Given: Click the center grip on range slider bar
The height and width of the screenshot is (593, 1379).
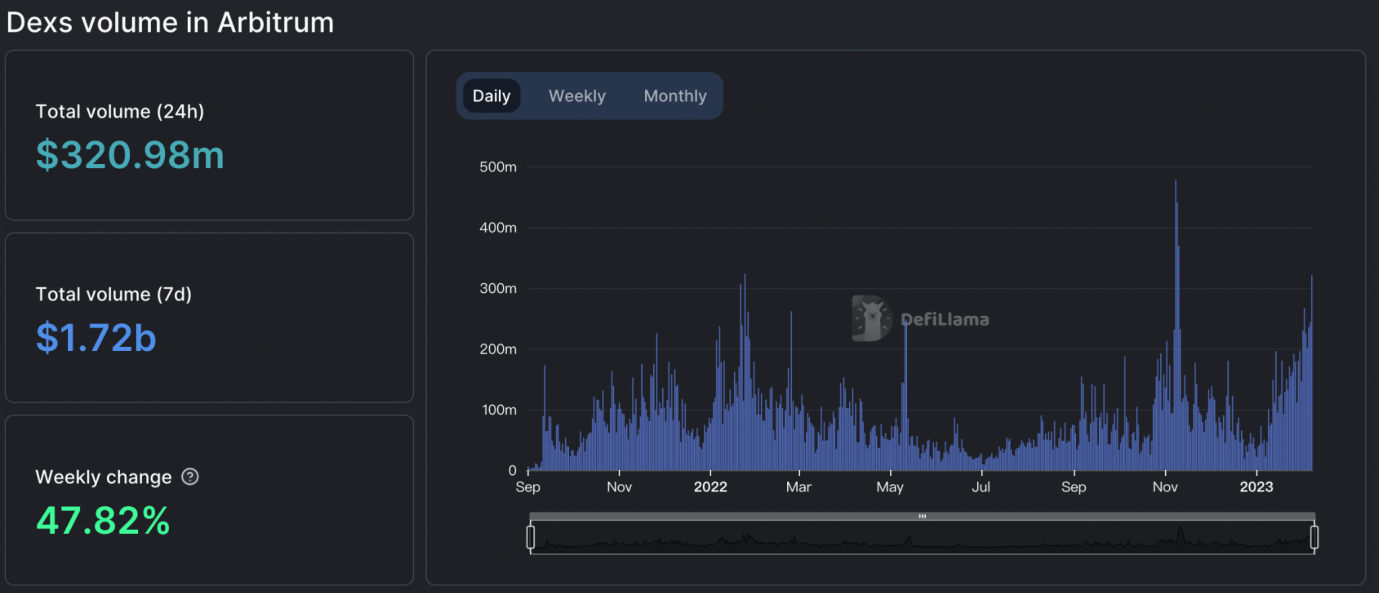Looking at the screenshot, I should point(922,516).
